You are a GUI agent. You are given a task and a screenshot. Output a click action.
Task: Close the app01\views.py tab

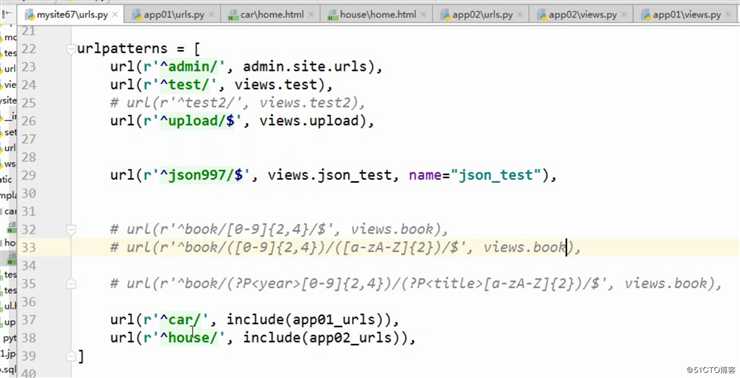click(729, 15)
